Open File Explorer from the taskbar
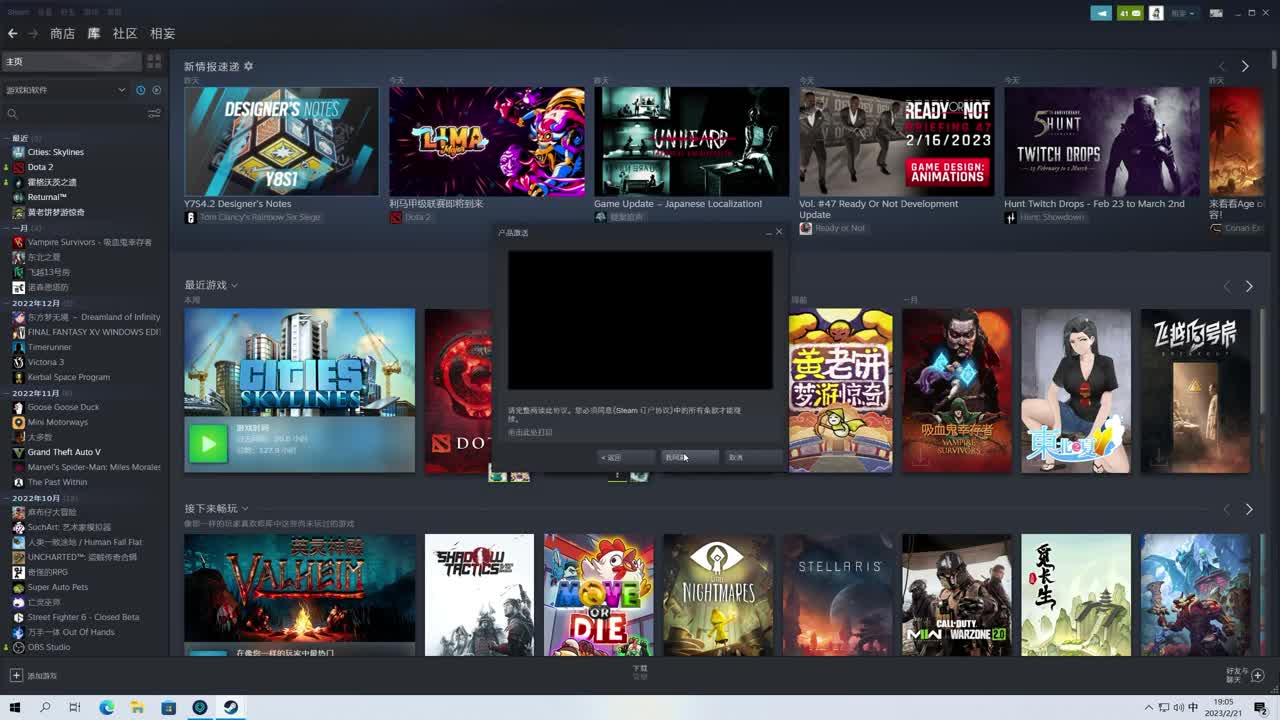The image size is (1280, 720). [x=137, y=708]
